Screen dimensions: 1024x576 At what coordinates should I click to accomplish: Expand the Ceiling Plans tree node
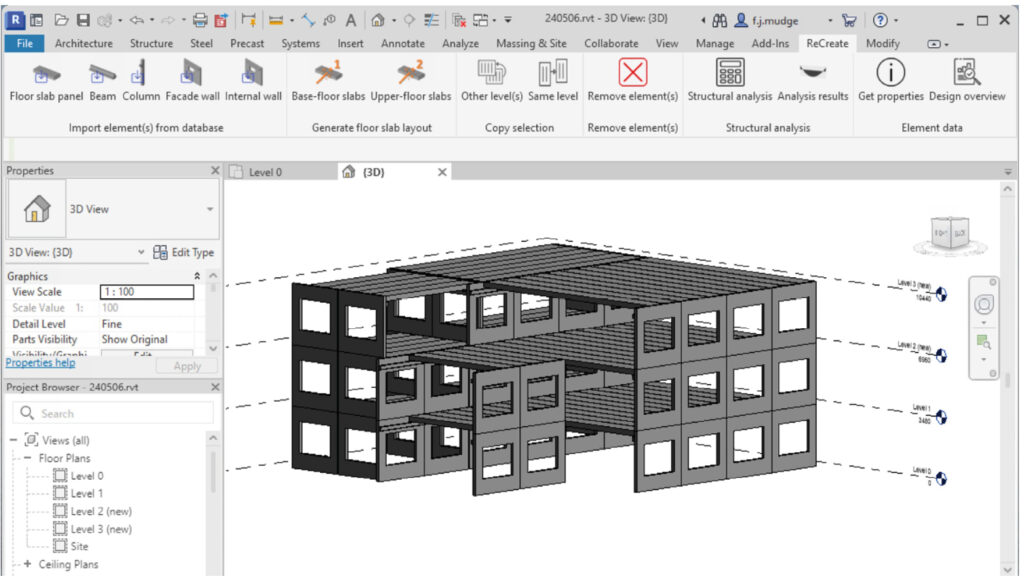click(x=28, y=564)
